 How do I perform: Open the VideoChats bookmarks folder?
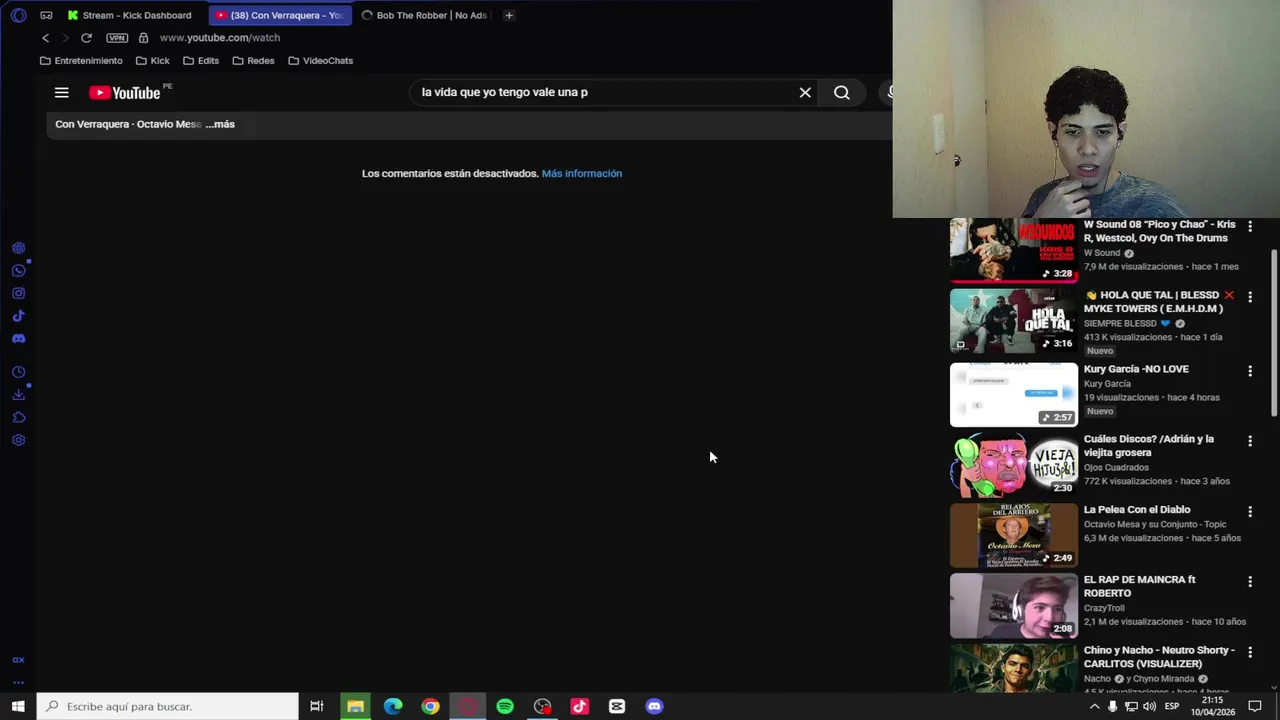(x=320, y=61)
